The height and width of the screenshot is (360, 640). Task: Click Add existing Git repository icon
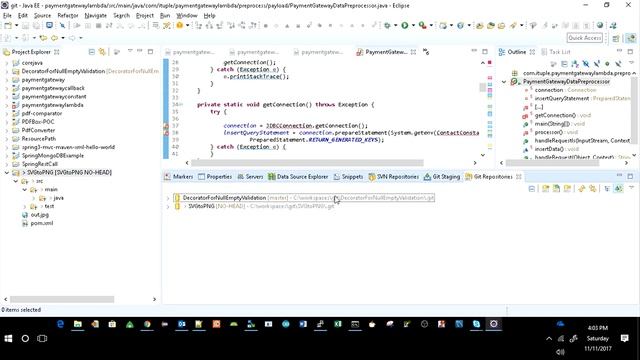coord(546,189)
